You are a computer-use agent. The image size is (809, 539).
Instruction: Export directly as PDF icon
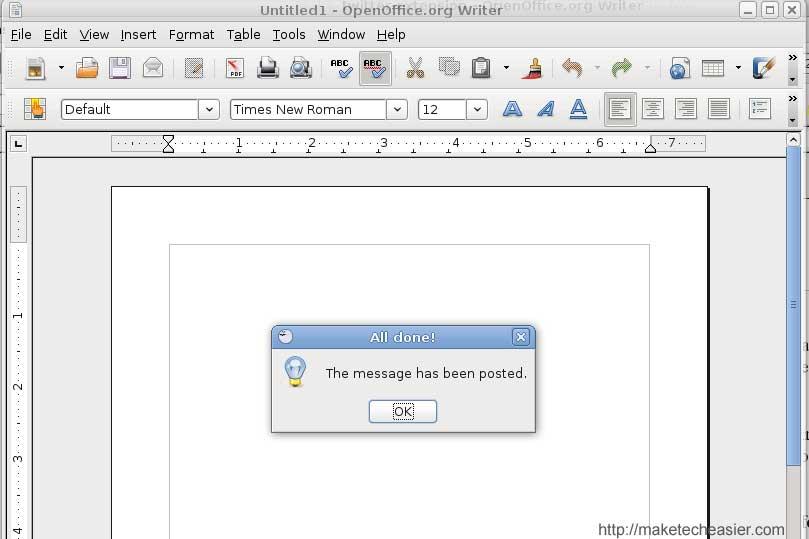click(x=235, y=68)
